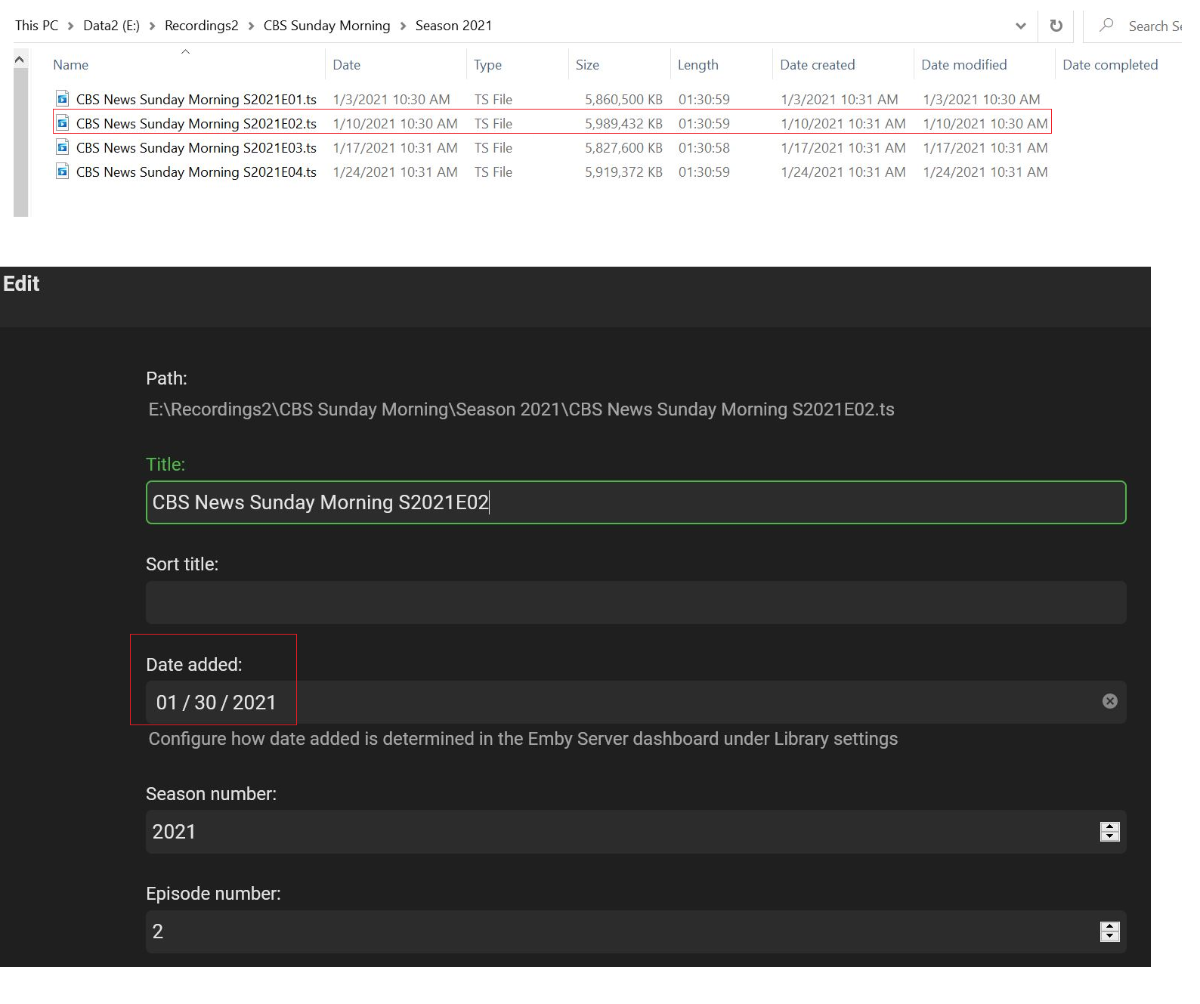Click the S2021E04.ts file icon

pyautogui.click(x=63, y=172)
